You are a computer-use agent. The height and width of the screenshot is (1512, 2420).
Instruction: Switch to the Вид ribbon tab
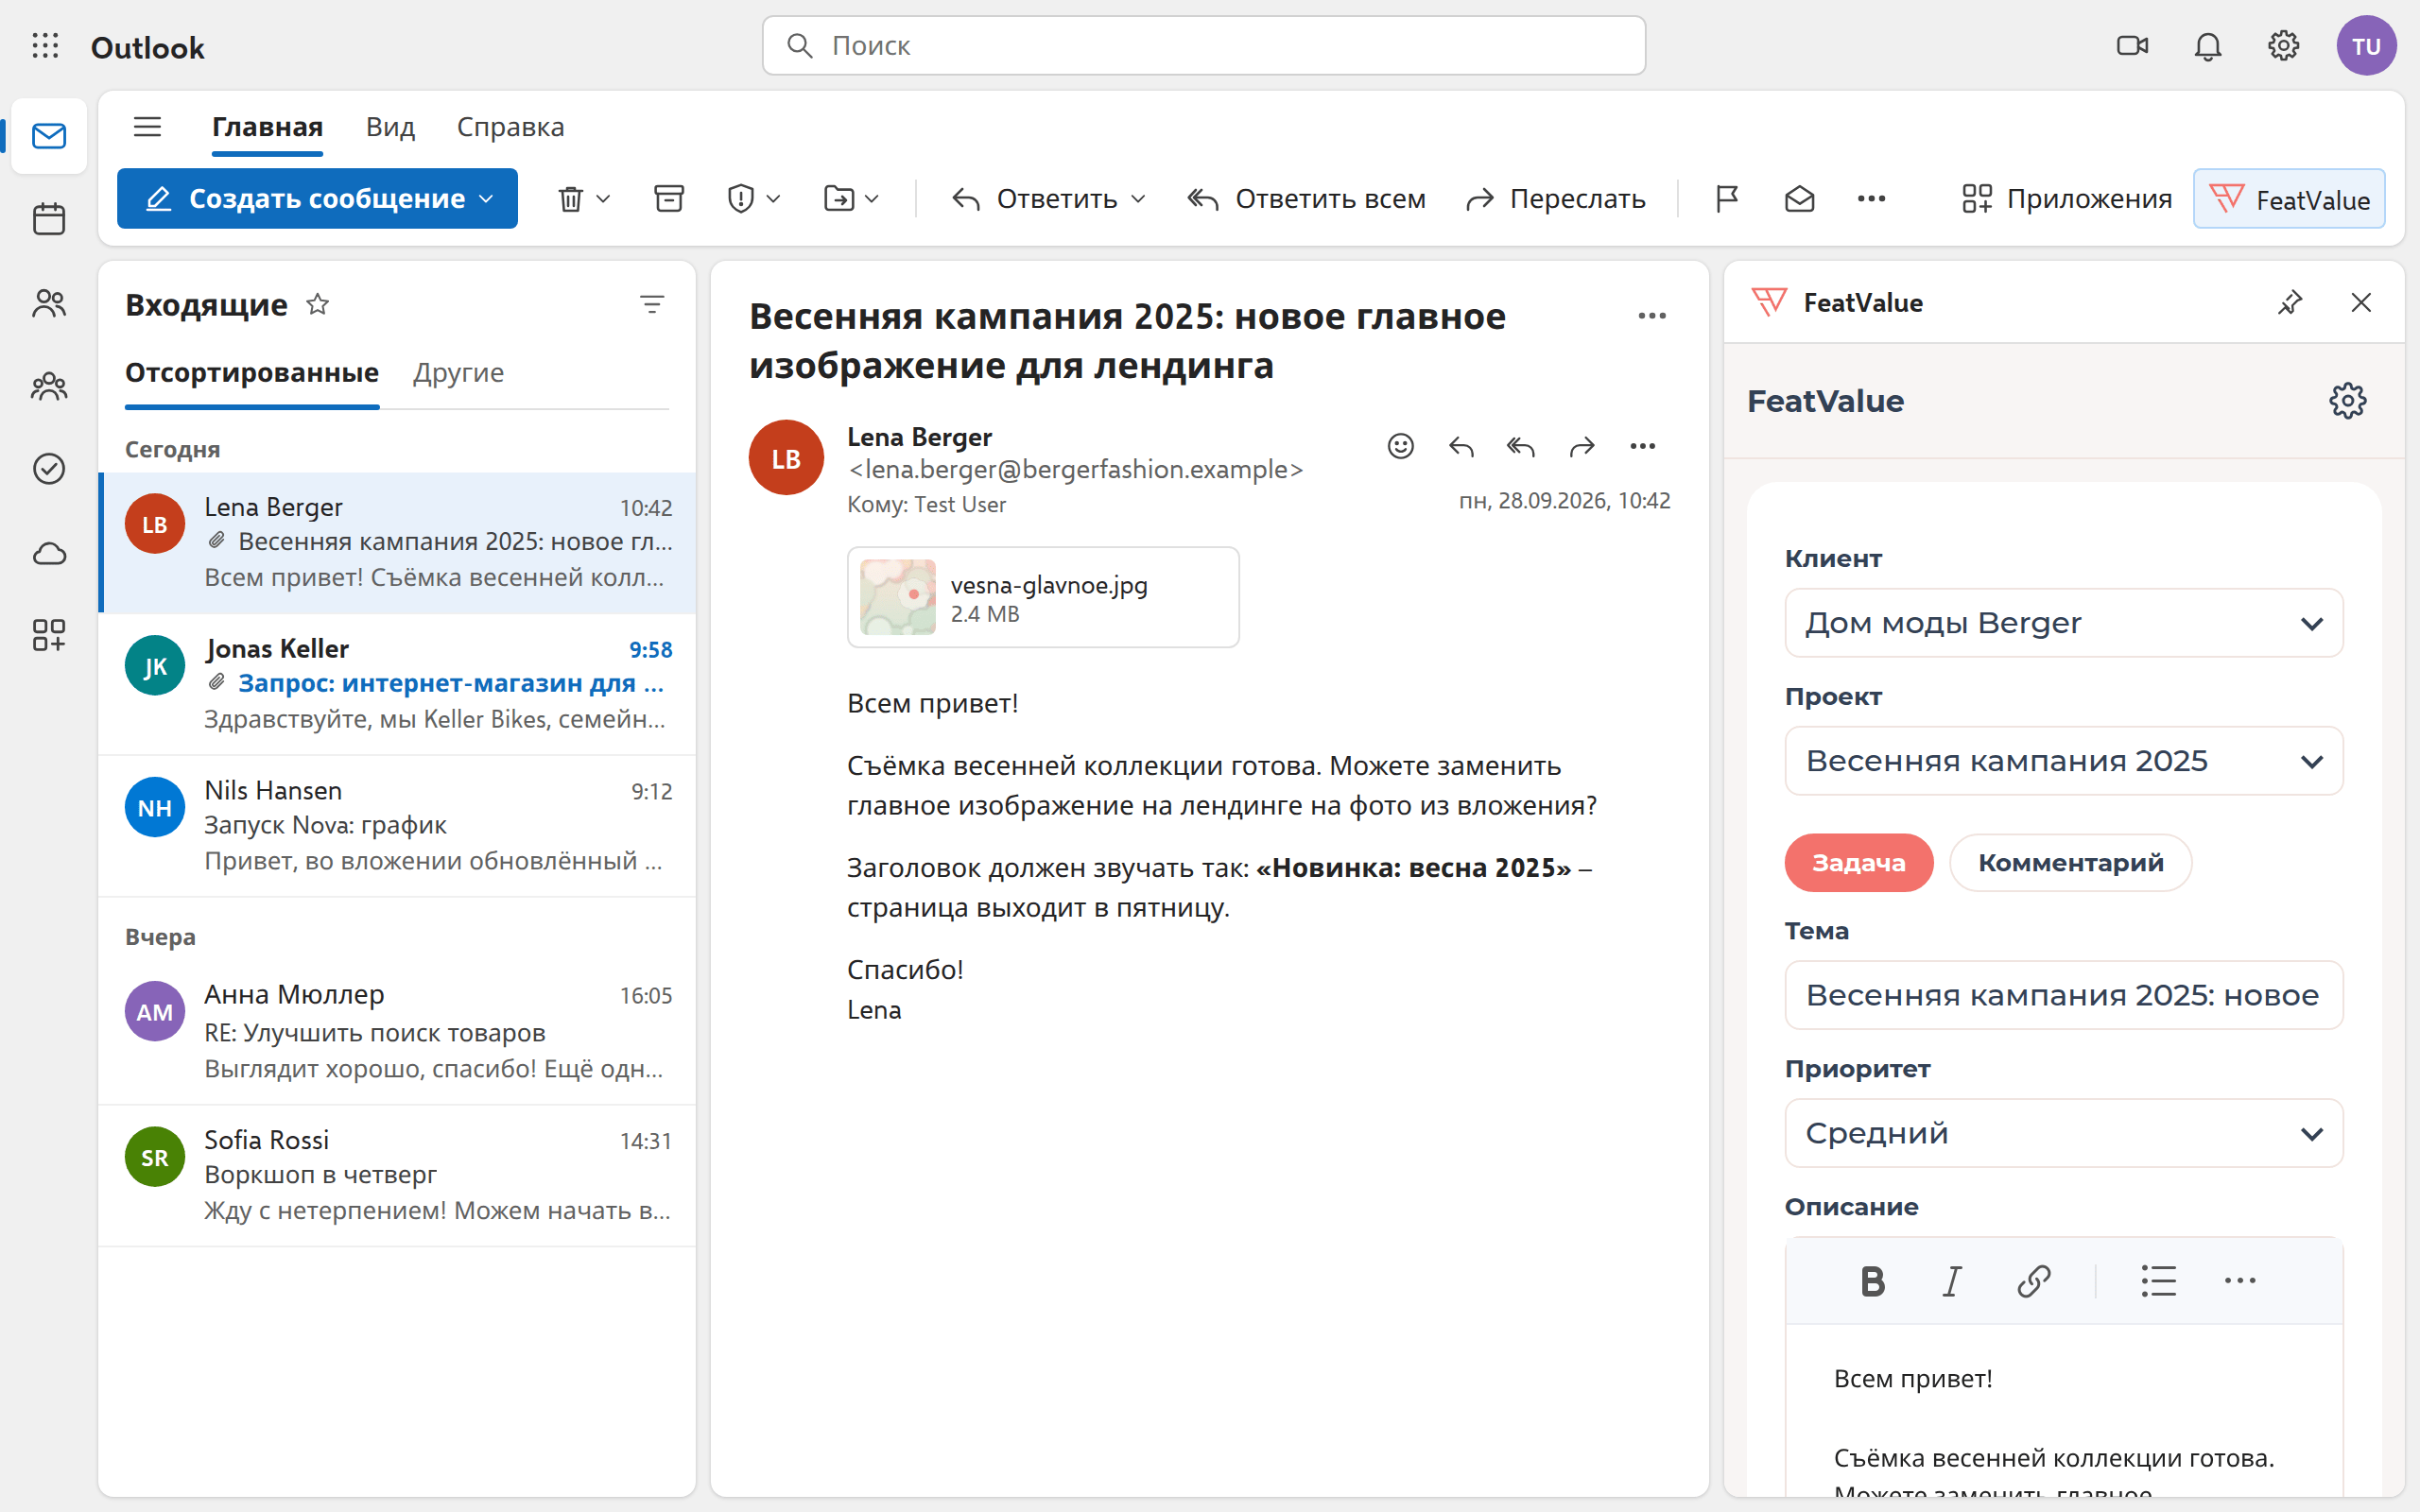[390, 127]
